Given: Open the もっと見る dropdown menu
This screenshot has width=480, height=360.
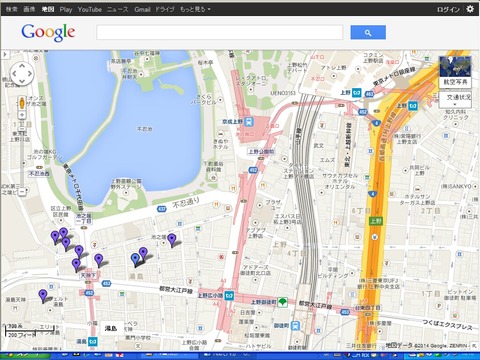Looking at the screenshot, I should tap(195, 9).
